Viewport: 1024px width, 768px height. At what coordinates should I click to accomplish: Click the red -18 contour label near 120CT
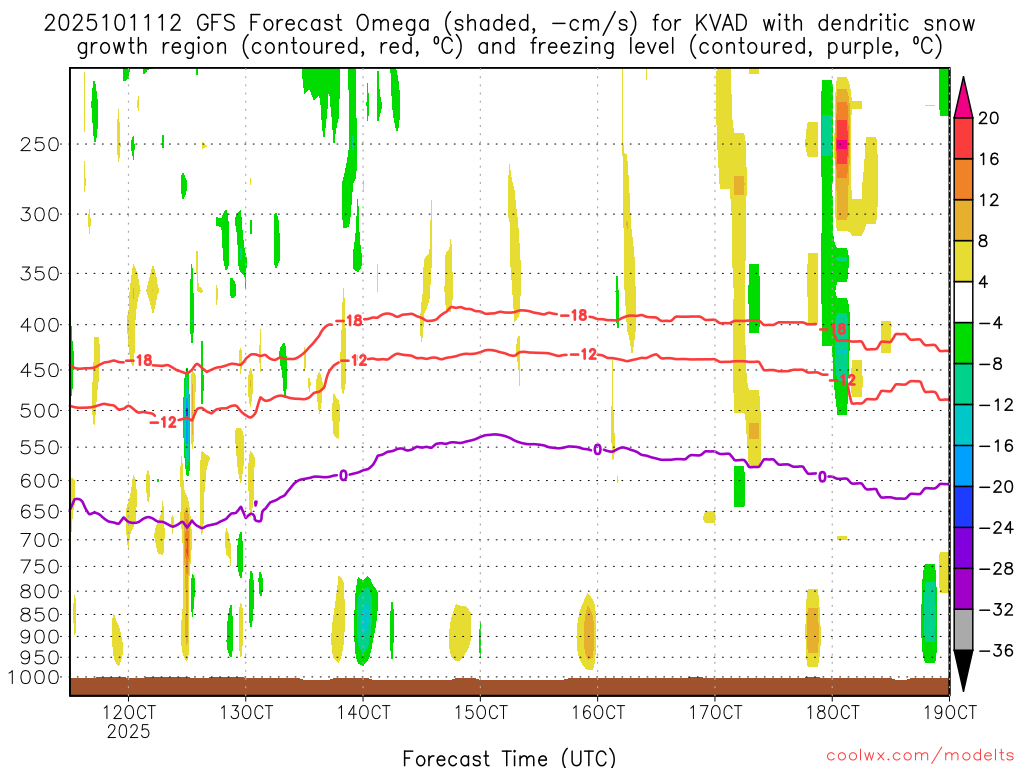tap(139, 360)
